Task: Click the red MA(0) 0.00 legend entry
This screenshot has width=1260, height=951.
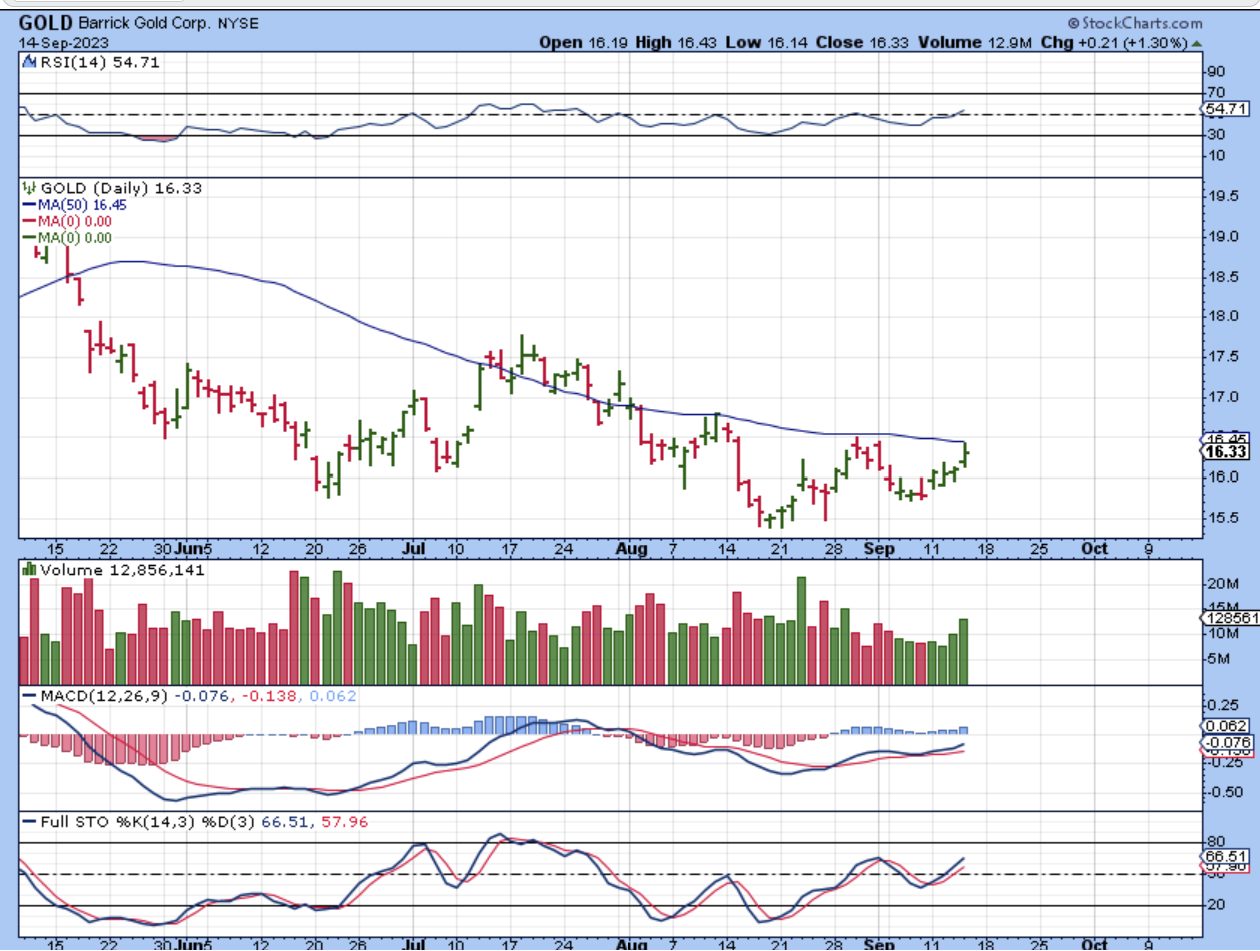Action: coord(67,221)
